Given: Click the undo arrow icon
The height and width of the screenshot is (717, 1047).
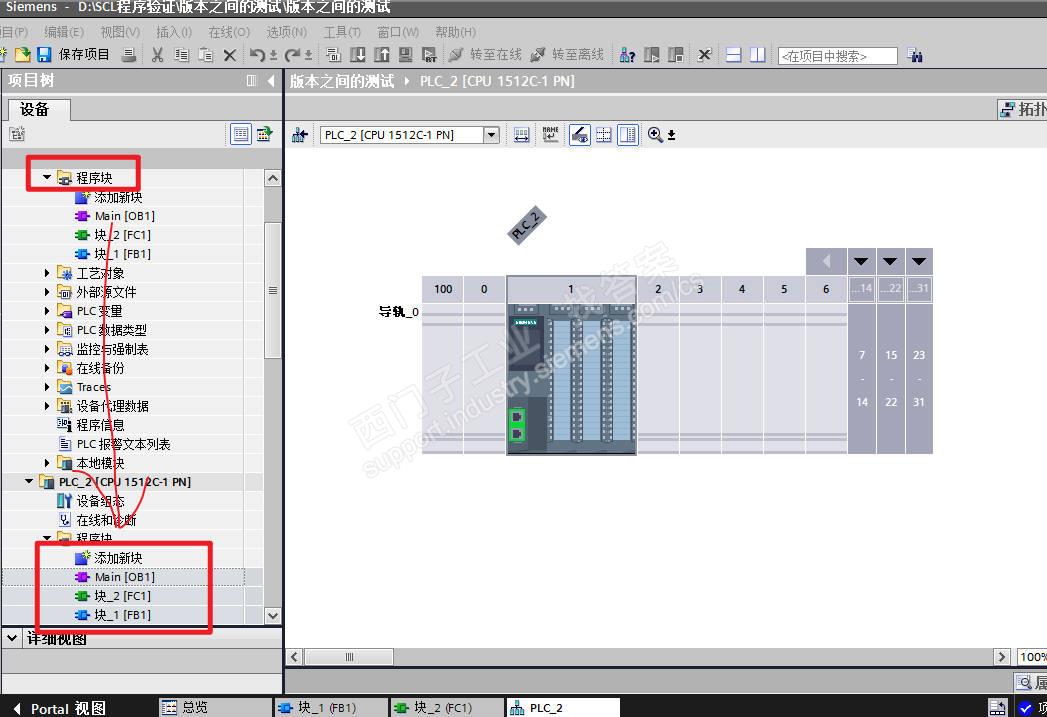Looking at the screenshot, I should [257, 55].
